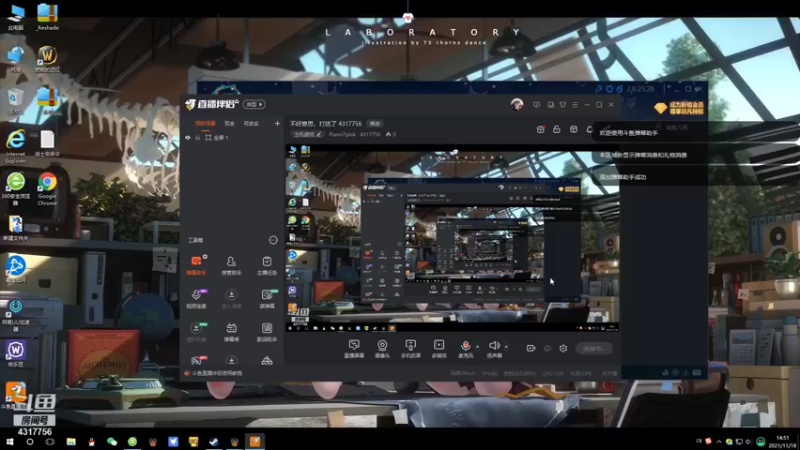Open the gear settings on 弹幕助手 tool
The image size is (800, 450).
click(x=205, y=257)
